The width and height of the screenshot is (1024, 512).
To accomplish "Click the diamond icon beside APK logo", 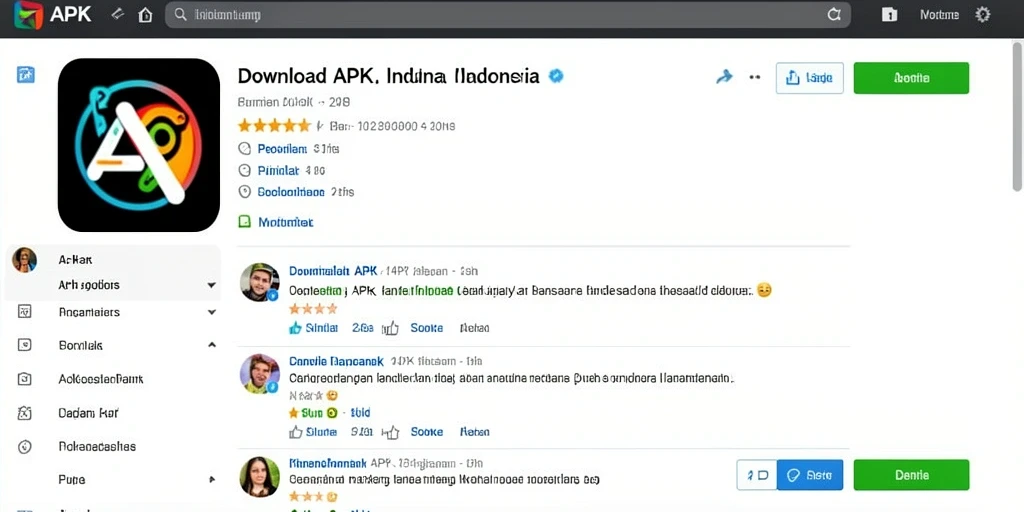I will point(118,13).
